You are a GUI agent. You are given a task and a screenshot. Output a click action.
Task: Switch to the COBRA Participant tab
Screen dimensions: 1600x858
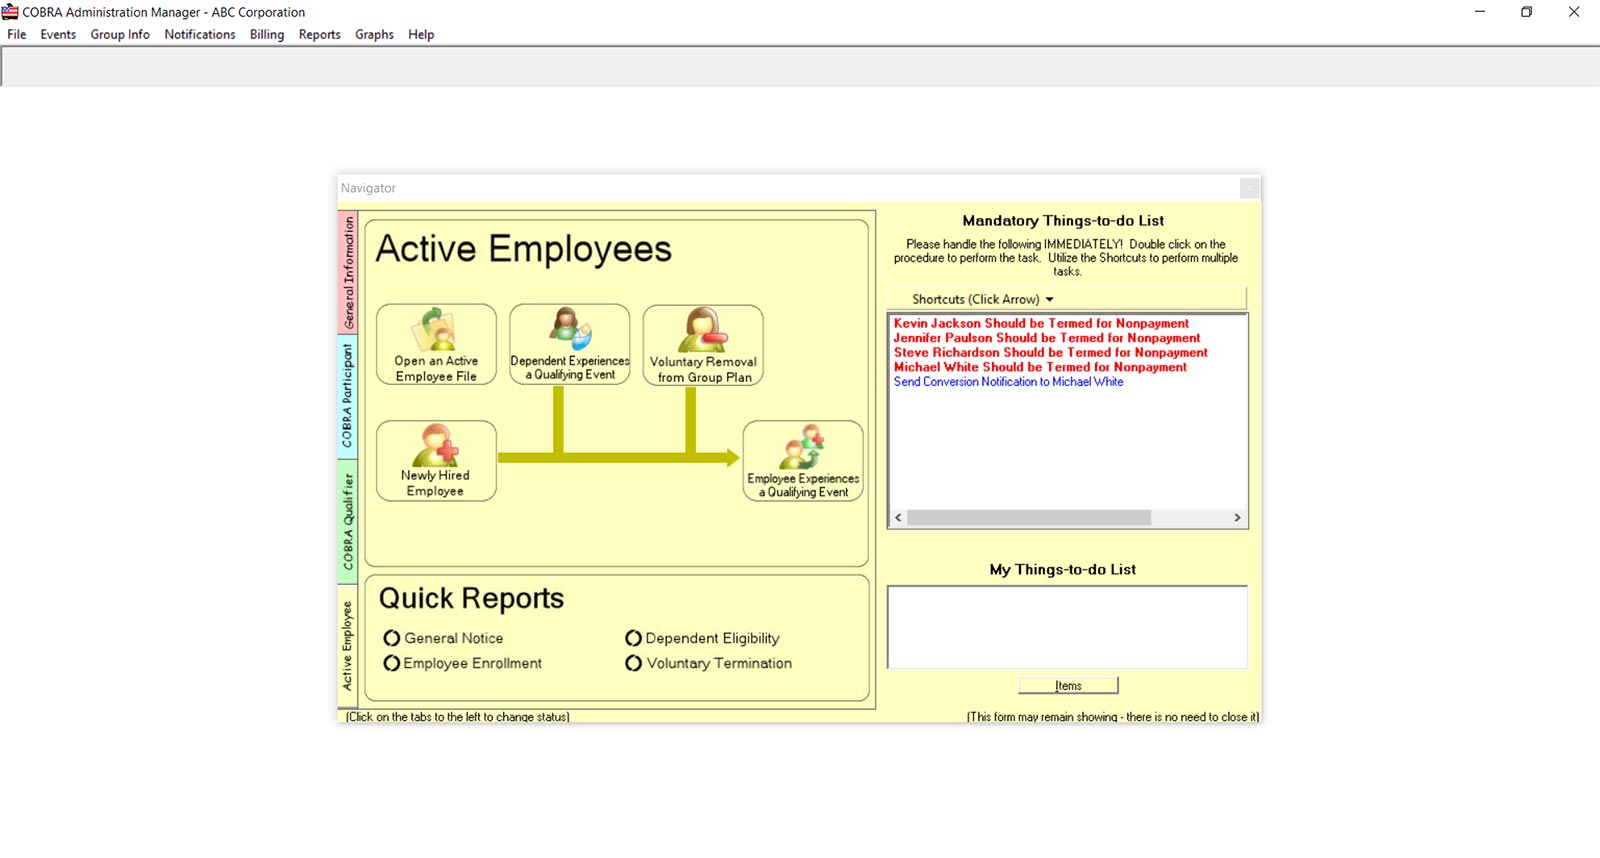(347, 396)
